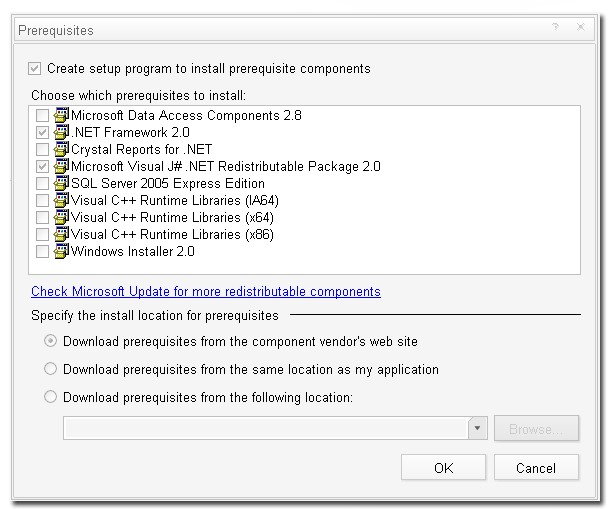Check Microsoft Data Access Components 2.8 checkbox
This screenshot has height=509, width=609.
point(42,115)
